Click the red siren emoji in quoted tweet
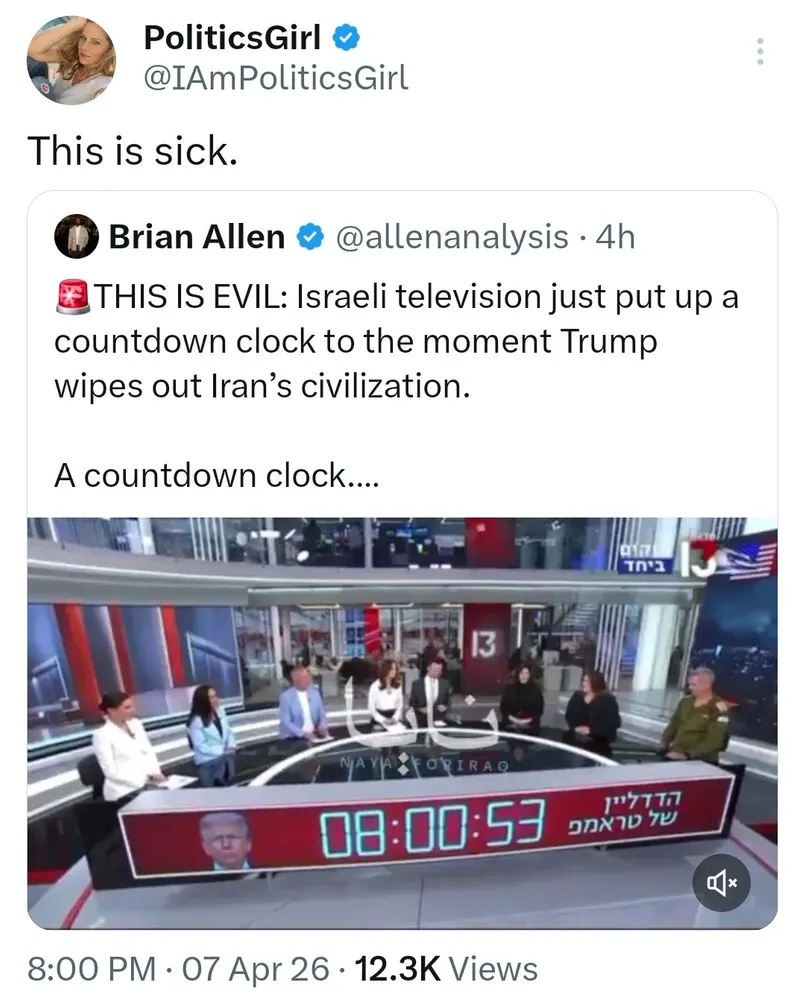The height and width of the screenshot is (1000, 805). pyautogui.click(x=73, y=297)
